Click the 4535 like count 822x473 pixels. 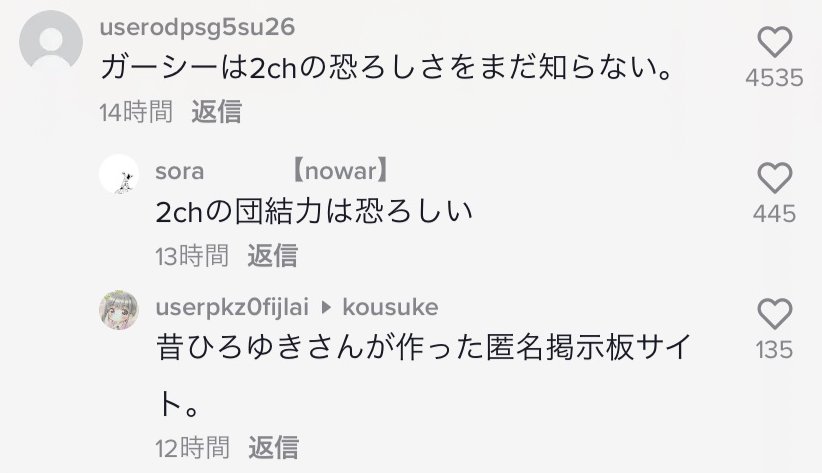(774, 78)
